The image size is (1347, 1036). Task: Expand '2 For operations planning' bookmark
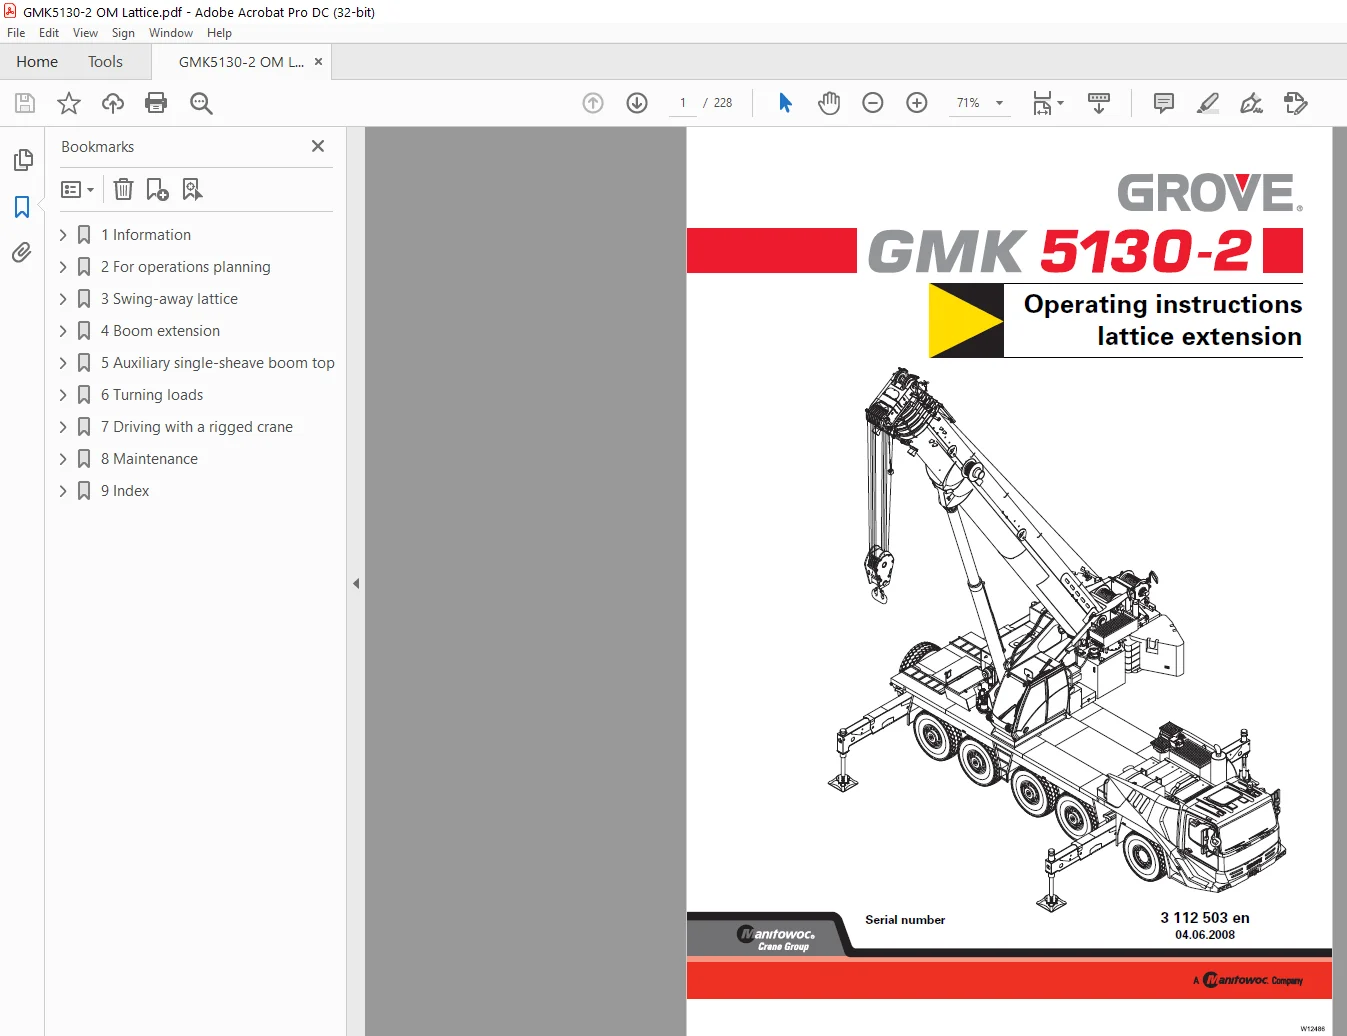(63, 267)
